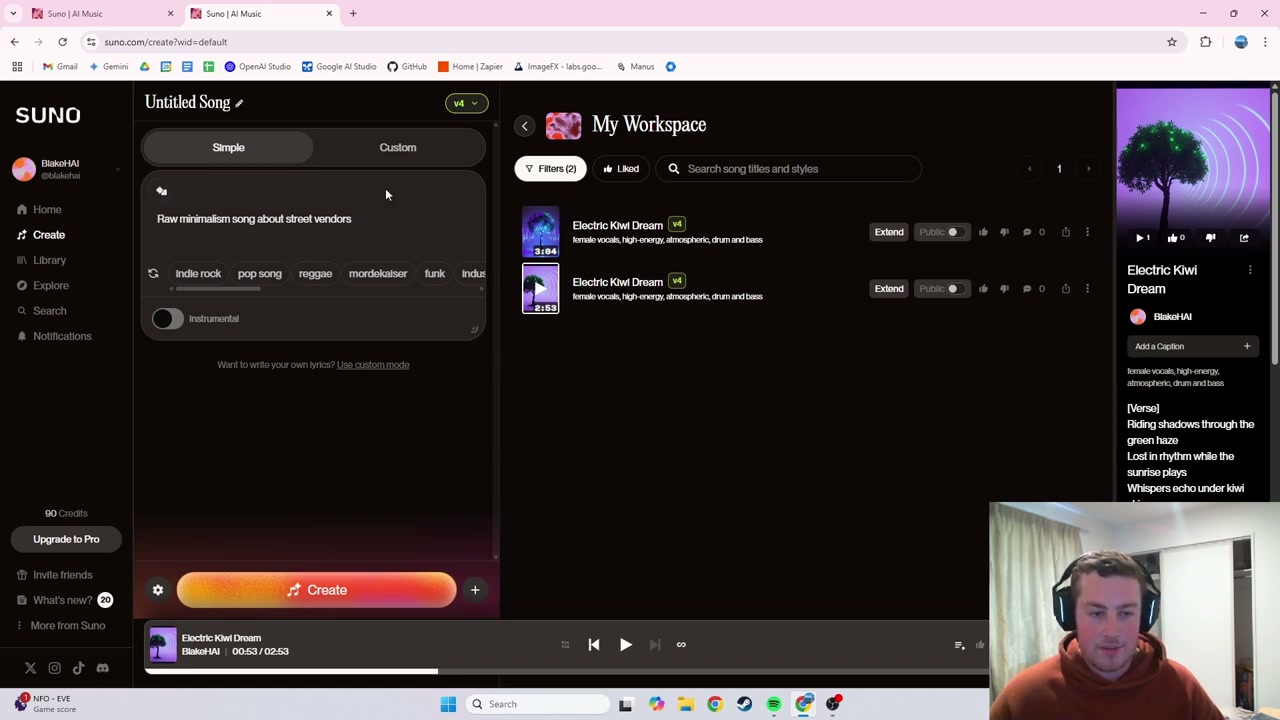Open Spotify from the Windows taskbar
Screen dimensions: 1280x720
pos(774,704)
